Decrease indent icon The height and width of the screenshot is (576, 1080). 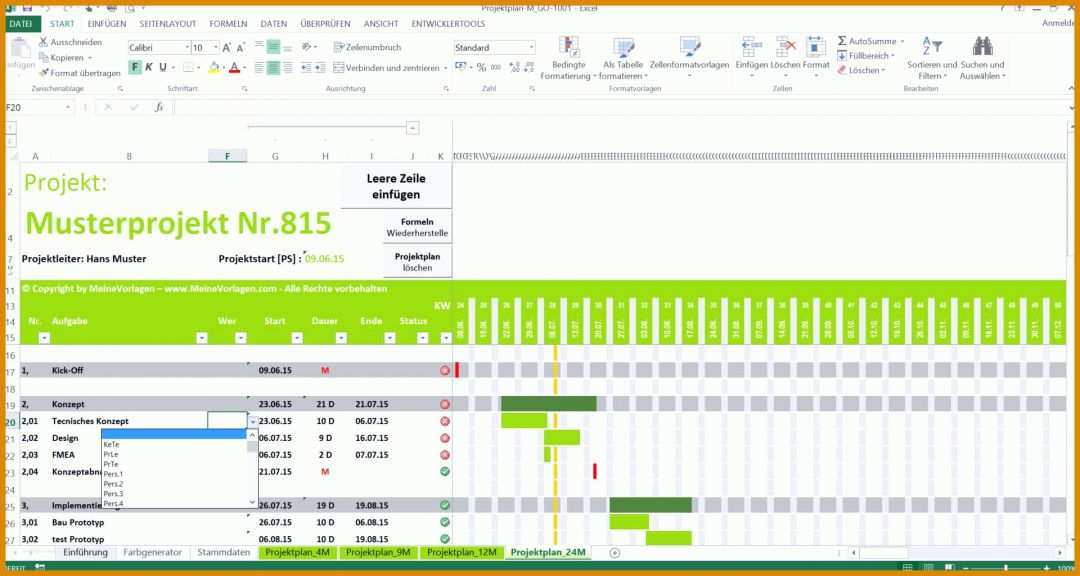pos(305,68)
